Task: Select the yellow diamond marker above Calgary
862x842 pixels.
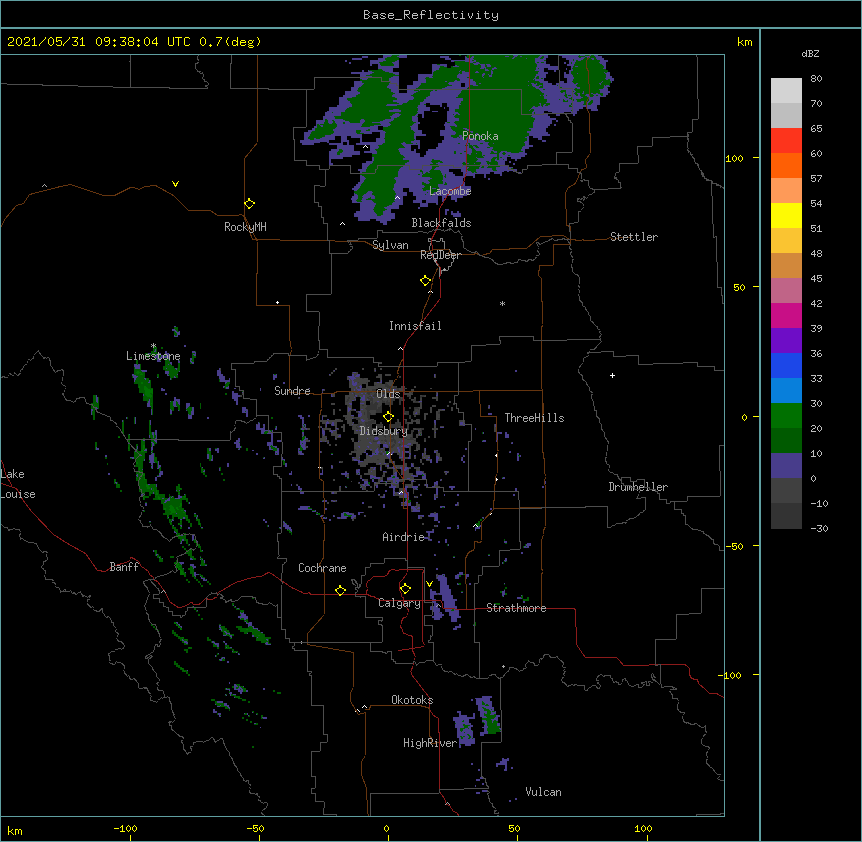Action: 405,589
